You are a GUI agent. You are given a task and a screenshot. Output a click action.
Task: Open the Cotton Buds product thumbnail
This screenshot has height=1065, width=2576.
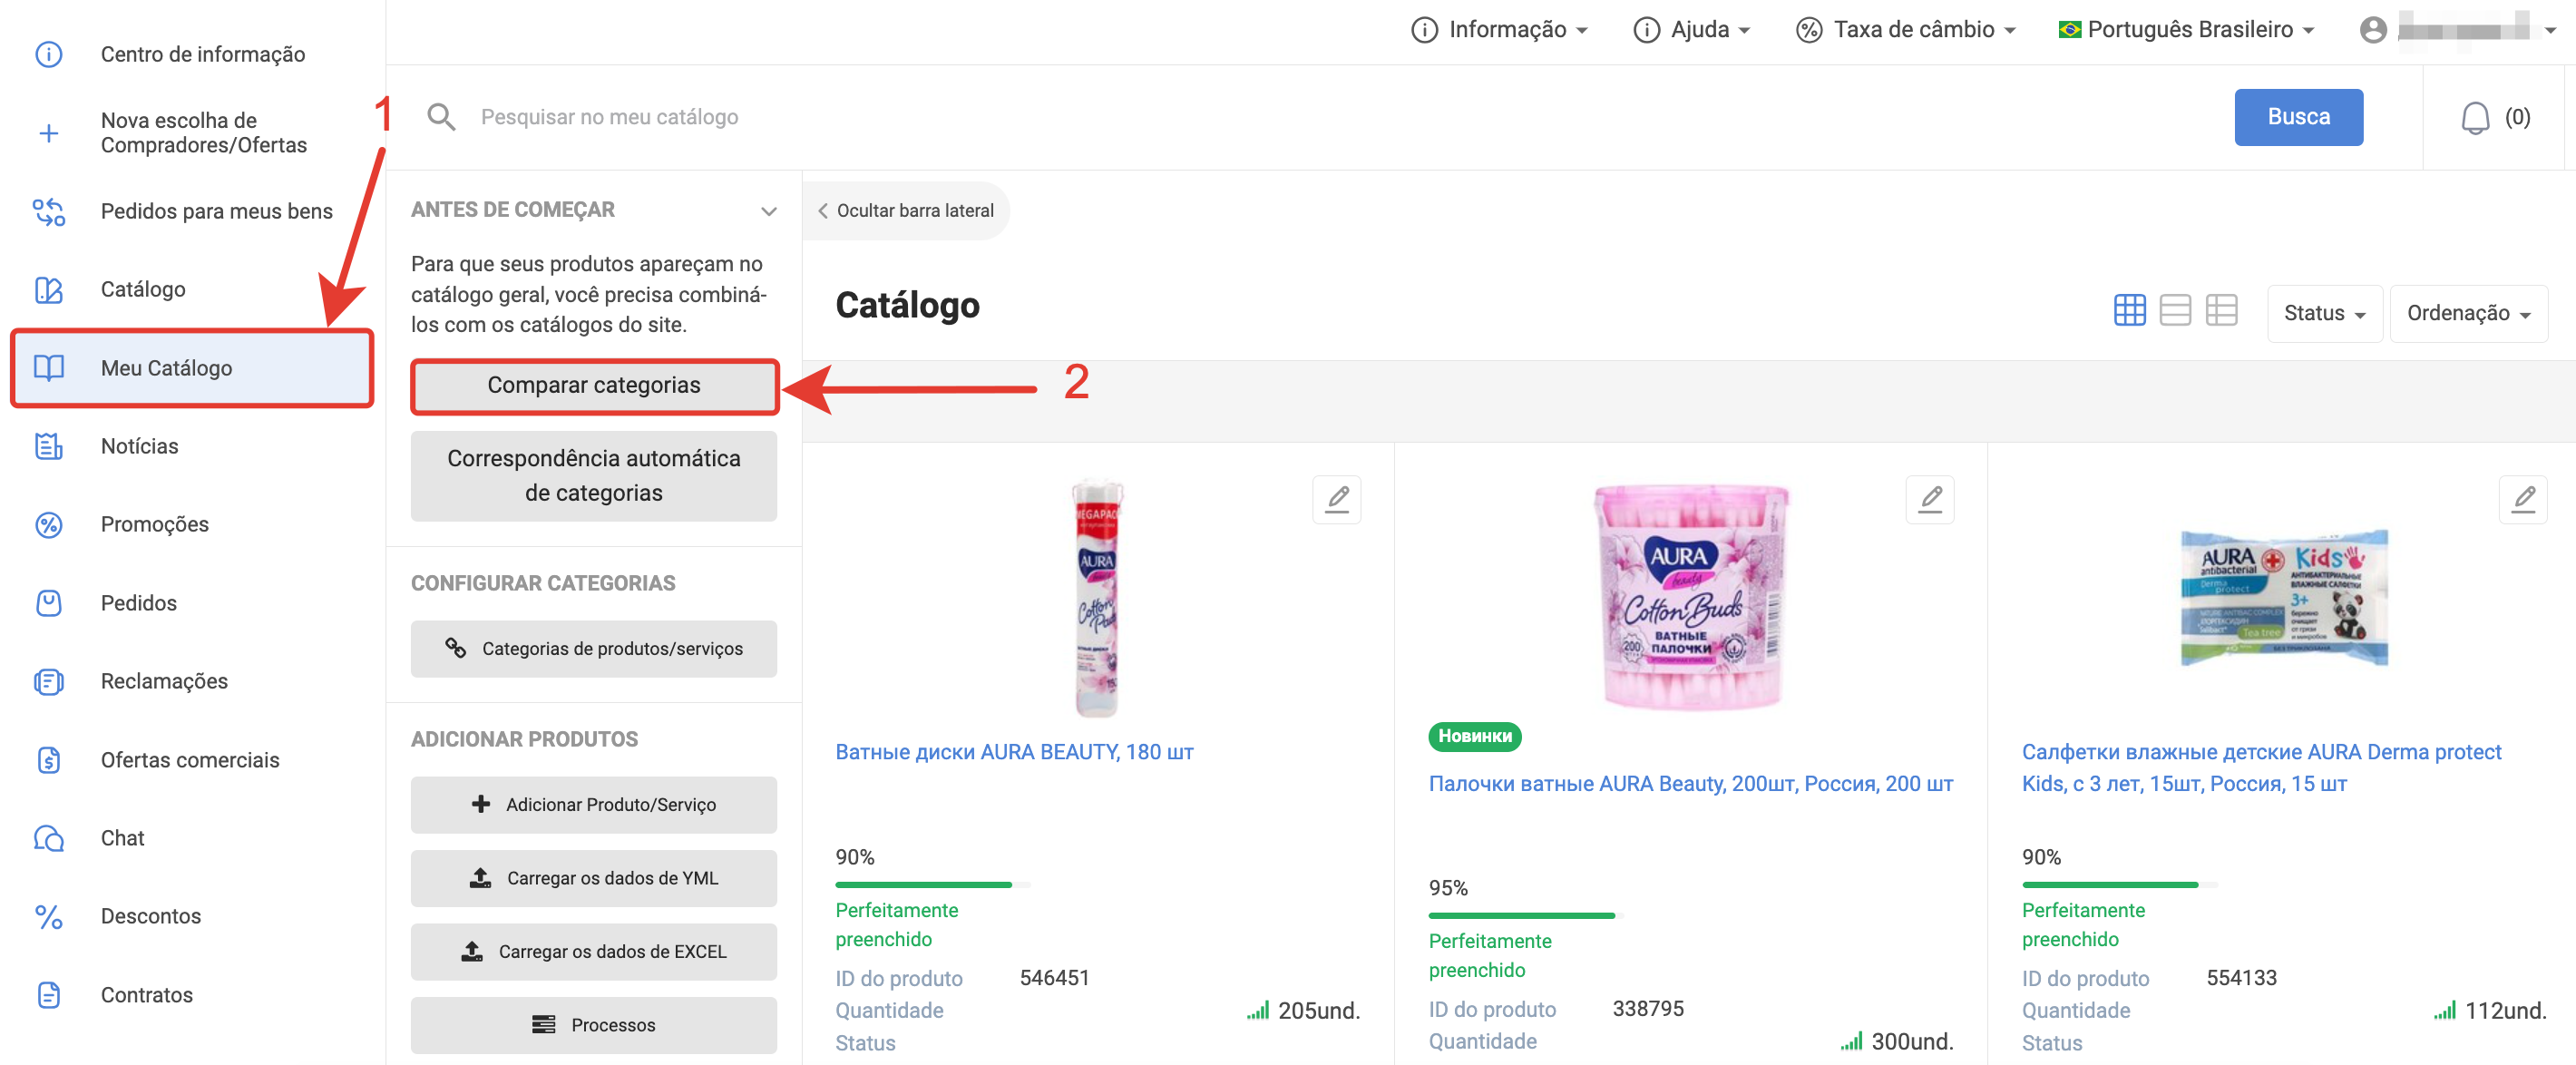1689,597
